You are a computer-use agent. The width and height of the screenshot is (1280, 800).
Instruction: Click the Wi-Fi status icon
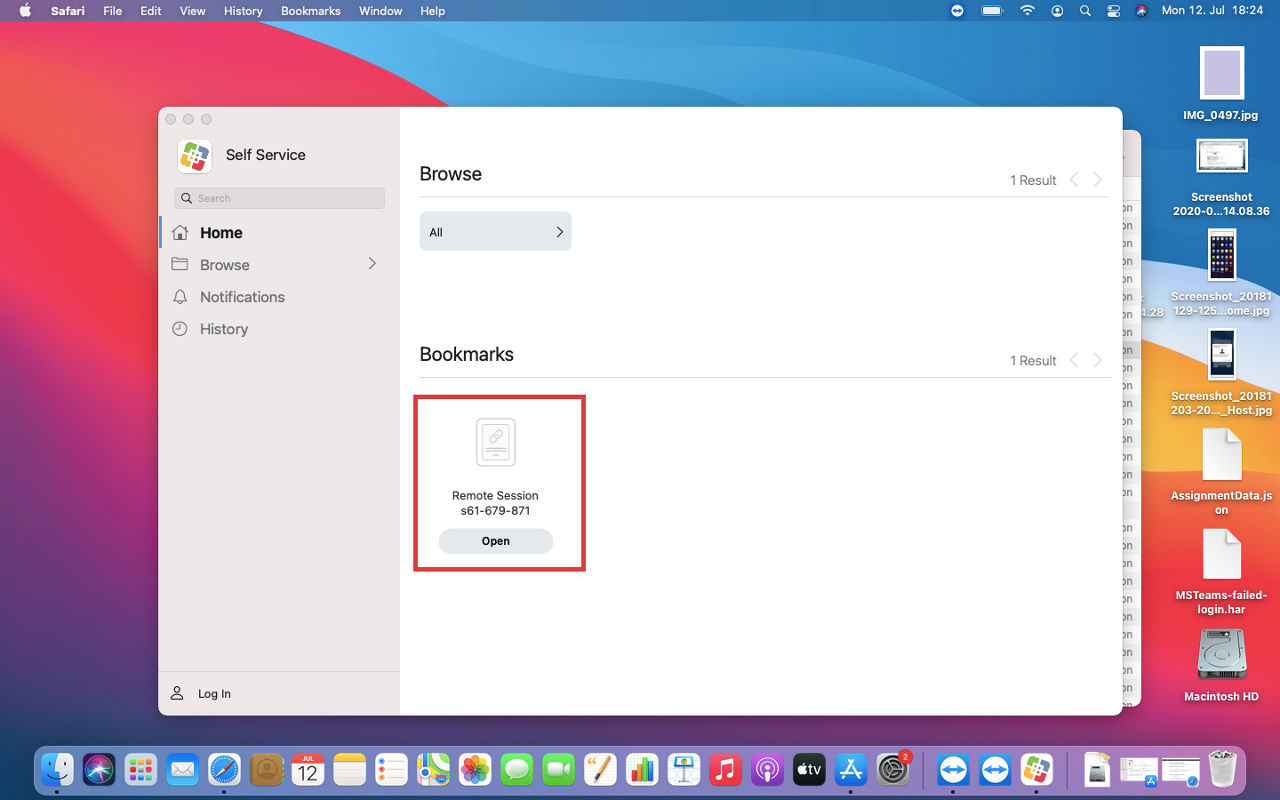click(1027, 11)
